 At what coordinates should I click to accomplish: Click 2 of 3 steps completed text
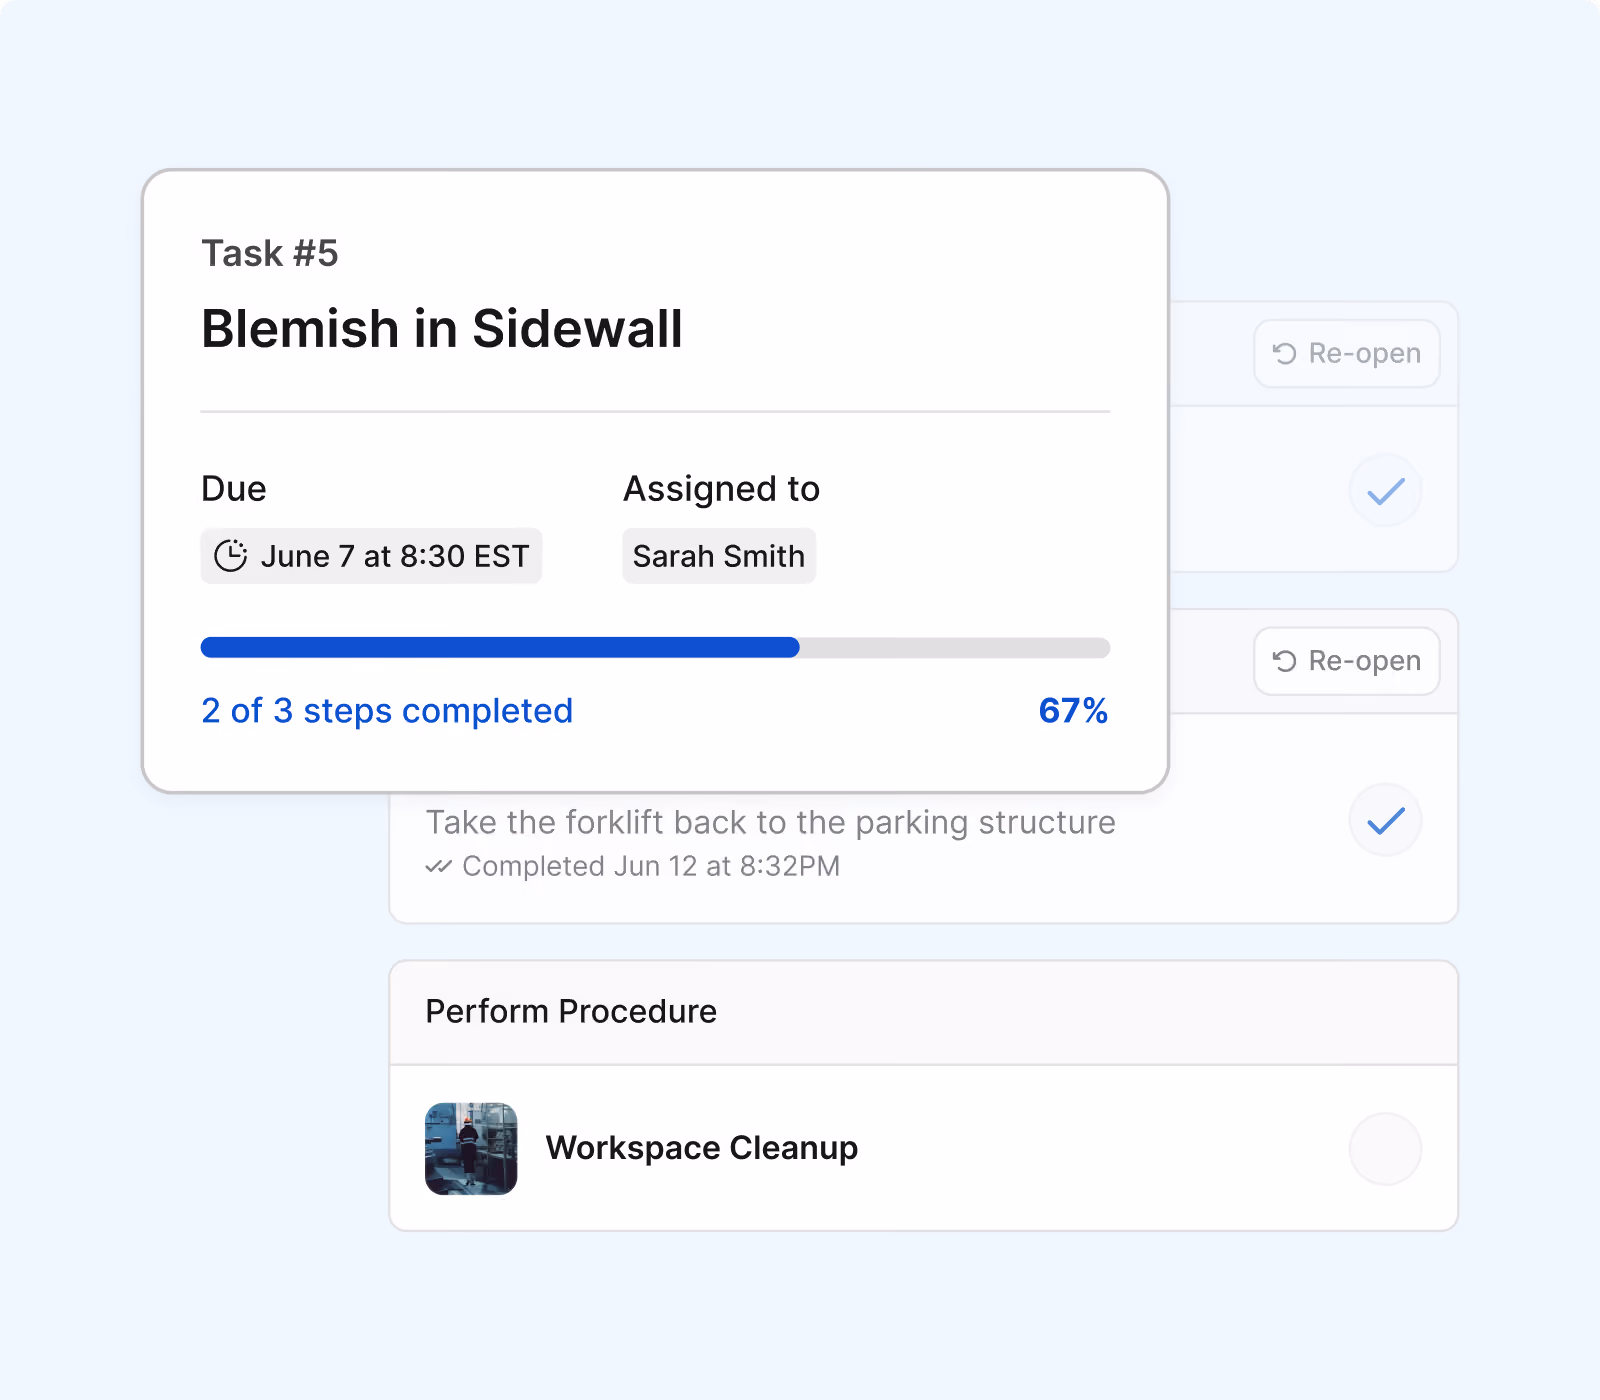point(387,711)
